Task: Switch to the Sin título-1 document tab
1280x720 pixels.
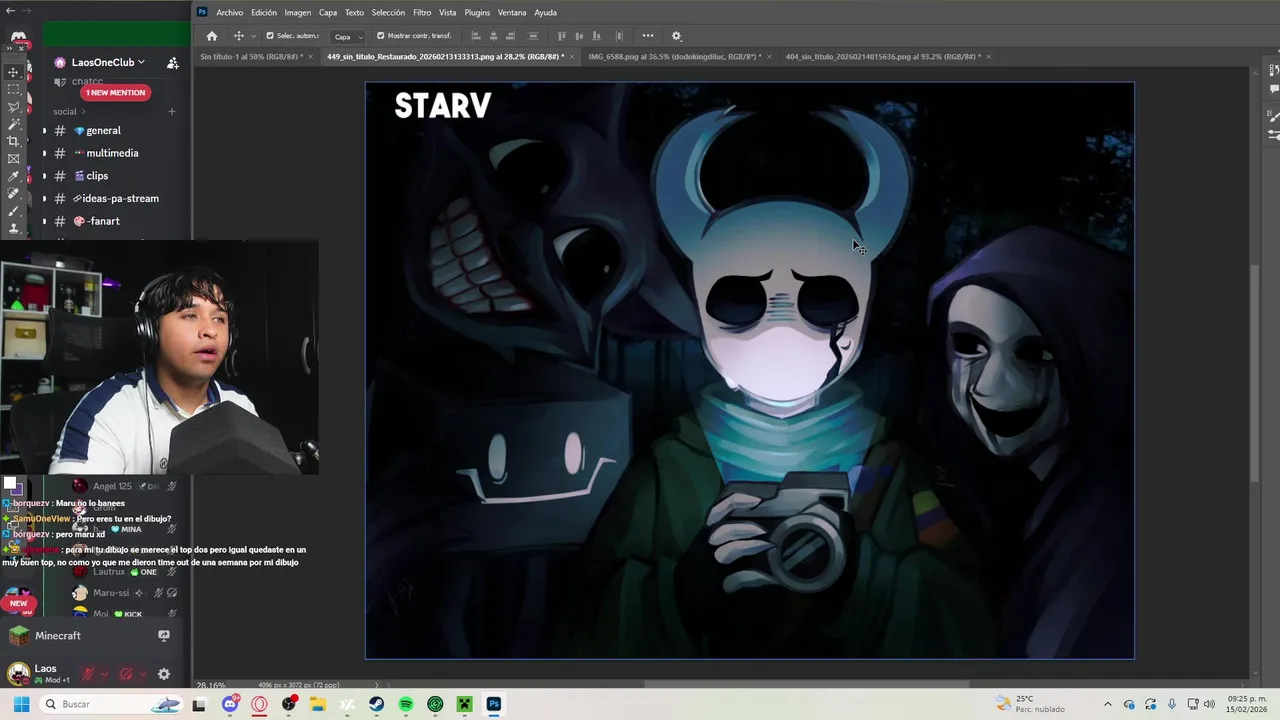Action: (252, 57)
